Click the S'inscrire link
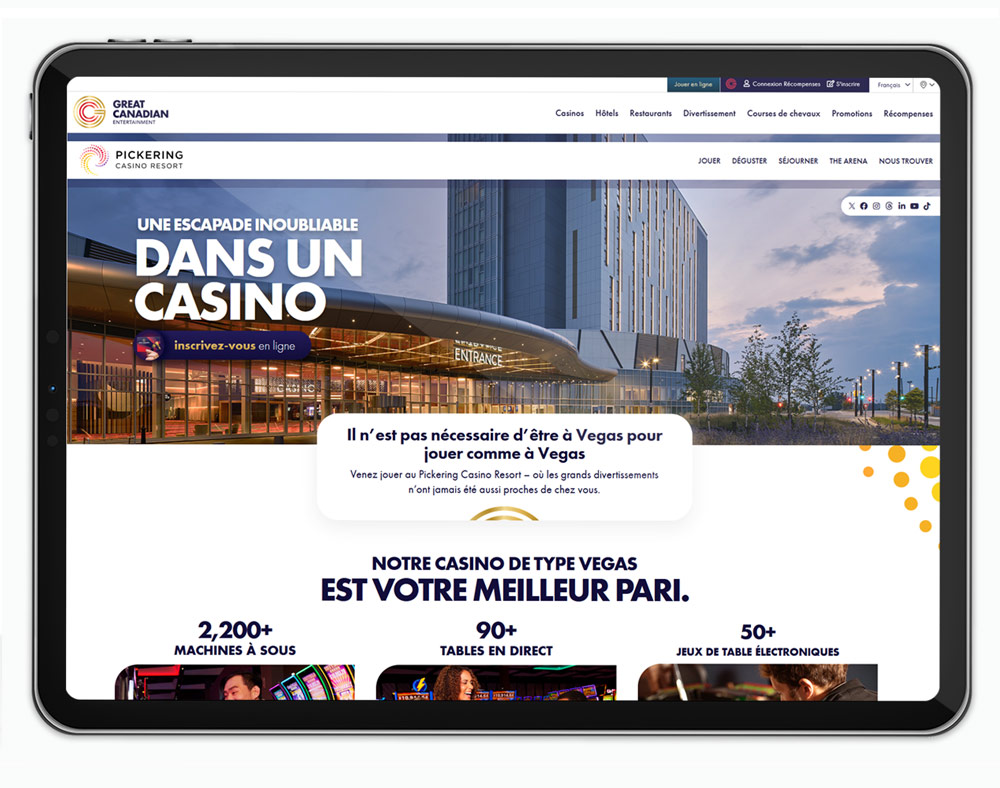Viewport: 1000px width, 788px height. (x=843, y=84)
